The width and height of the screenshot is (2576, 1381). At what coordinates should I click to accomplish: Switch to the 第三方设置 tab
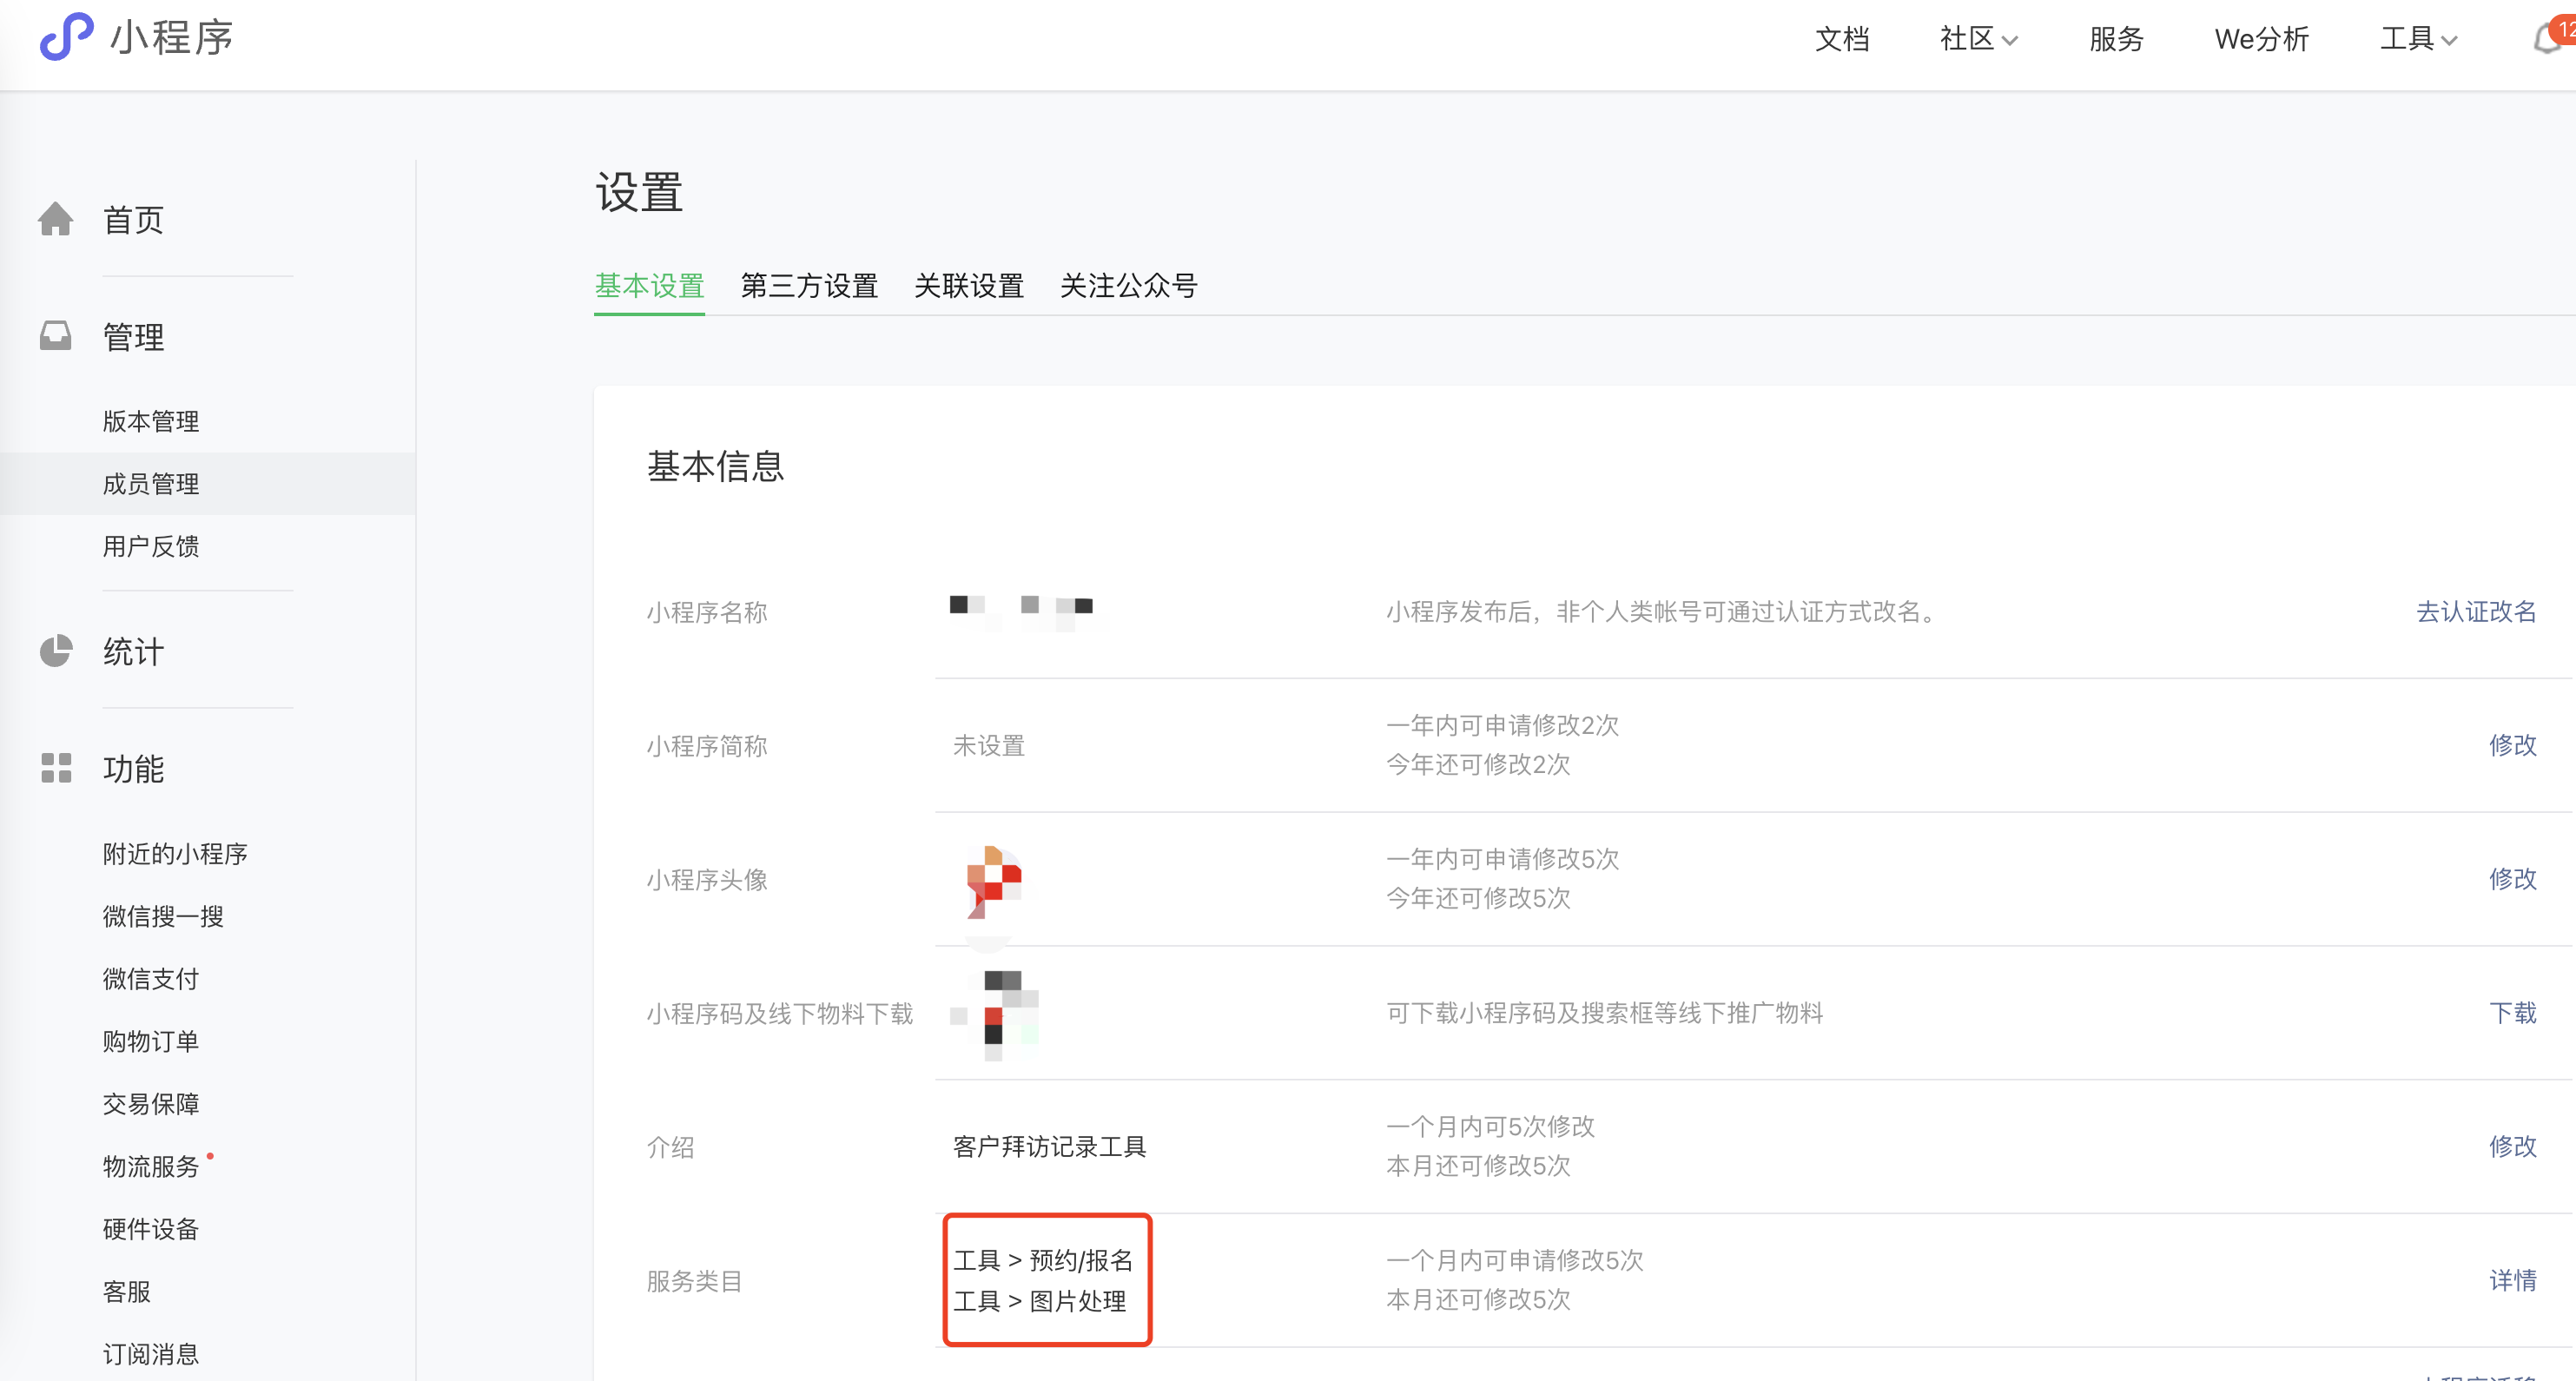pyautogui.click(x=809, y=286)
